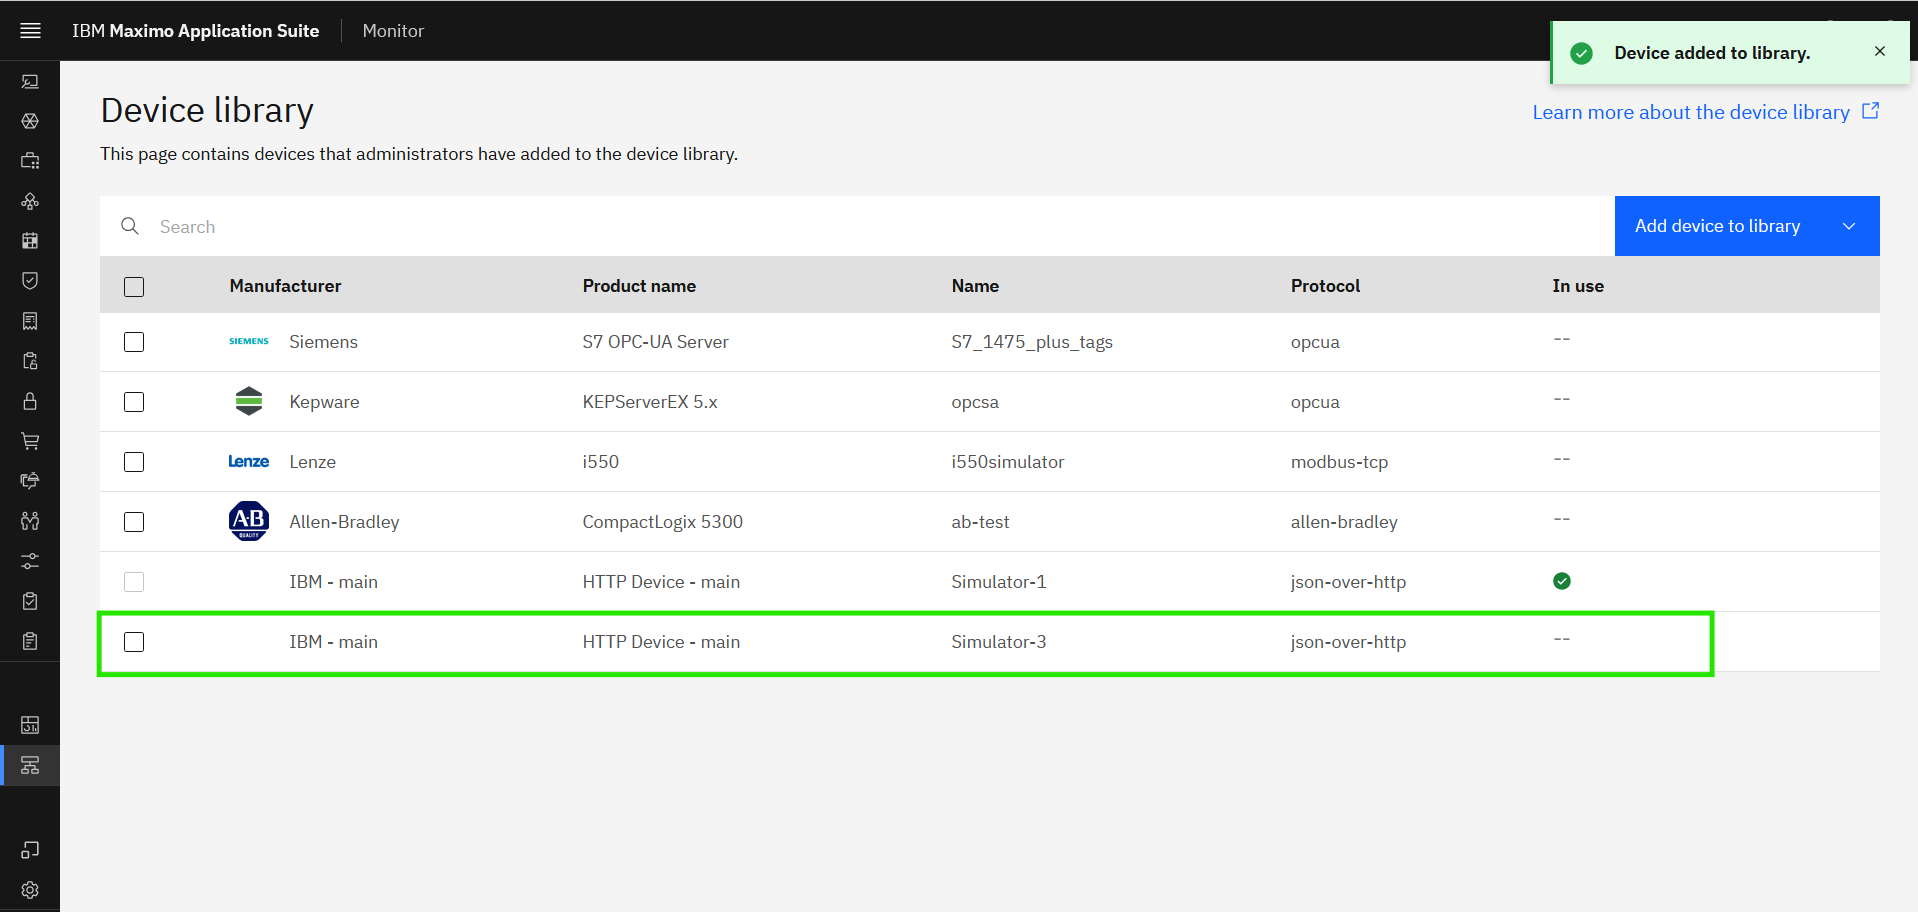Click the cluster hierarchy sidebar icon
Image resolution: width=1918 pixels, height=912 pixels.
click(30, 201)
